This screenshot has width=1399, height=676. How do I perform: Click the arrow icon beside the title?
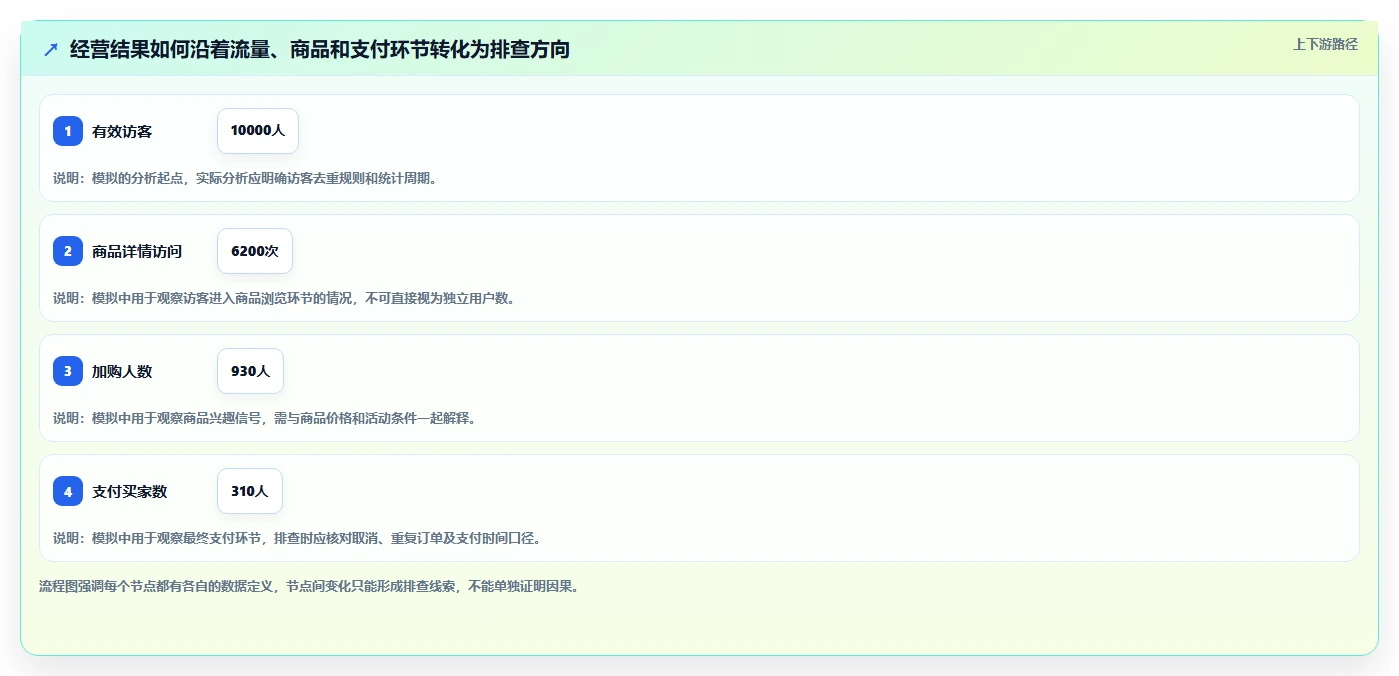pos(51,49)
